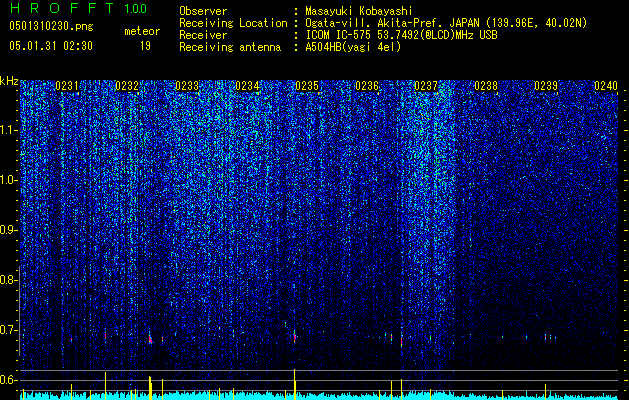This screenshot has width=629, height=400.
Task: Click the 0232 time marker
Action: click(x=127, y=86)
